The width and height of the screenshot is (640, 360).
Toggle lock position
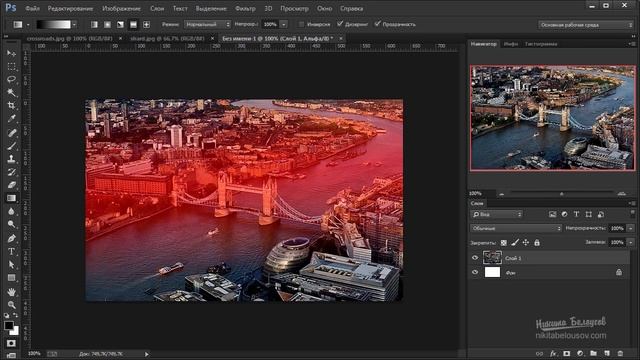click(x=526, y=243)
